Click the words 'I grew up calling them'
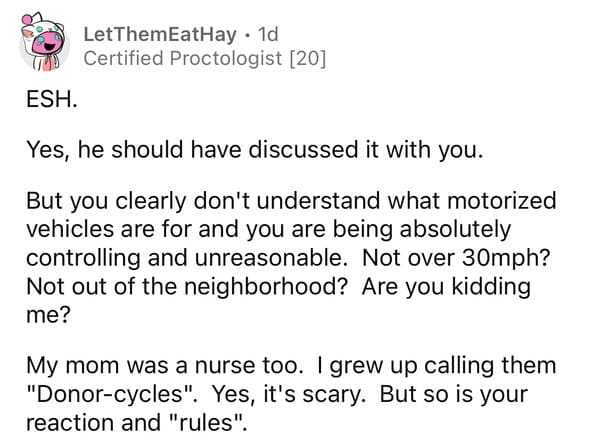Screen dimensions: 599x444 437,366
